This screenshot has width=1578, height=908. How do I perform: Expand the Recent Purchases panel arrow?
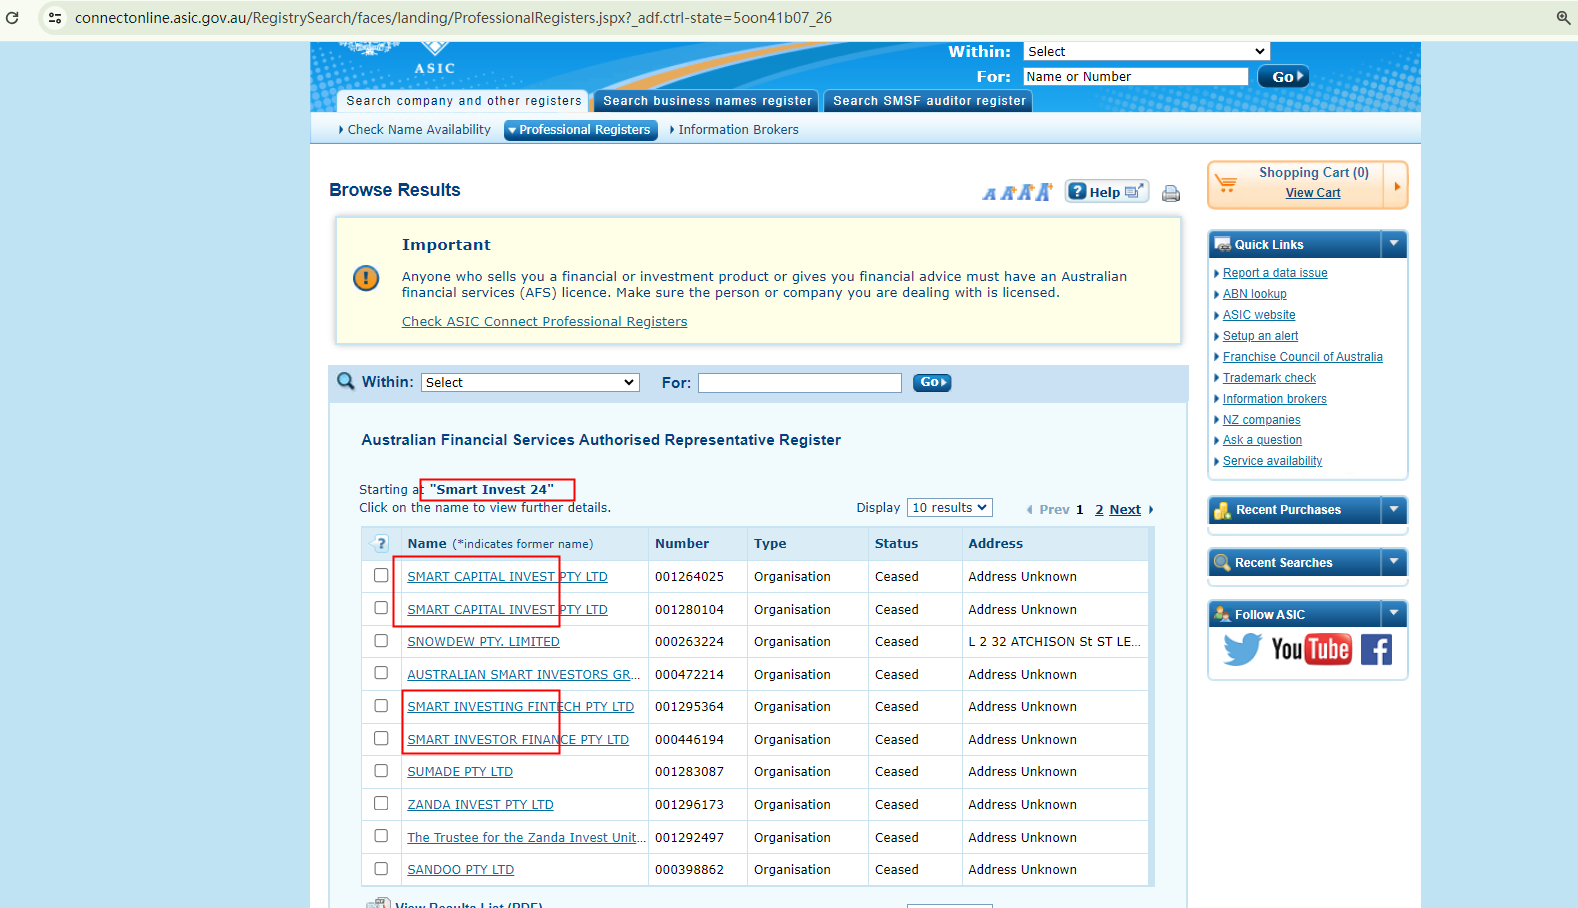1394,510
